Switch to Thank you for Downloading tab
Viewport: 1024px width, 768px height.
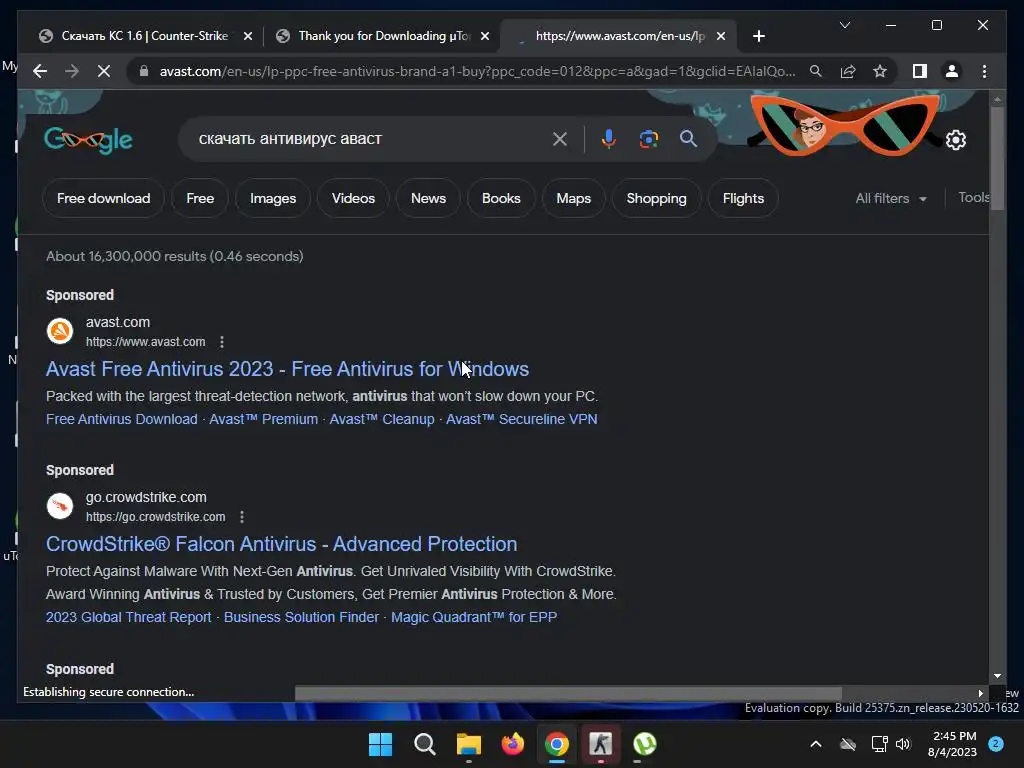[382, 36]
